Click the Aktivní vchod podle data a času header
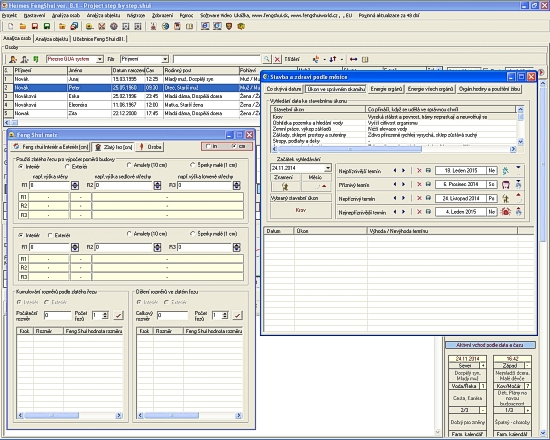The height and width of the screenshot is (440, 550). click(x=490, y=345)
